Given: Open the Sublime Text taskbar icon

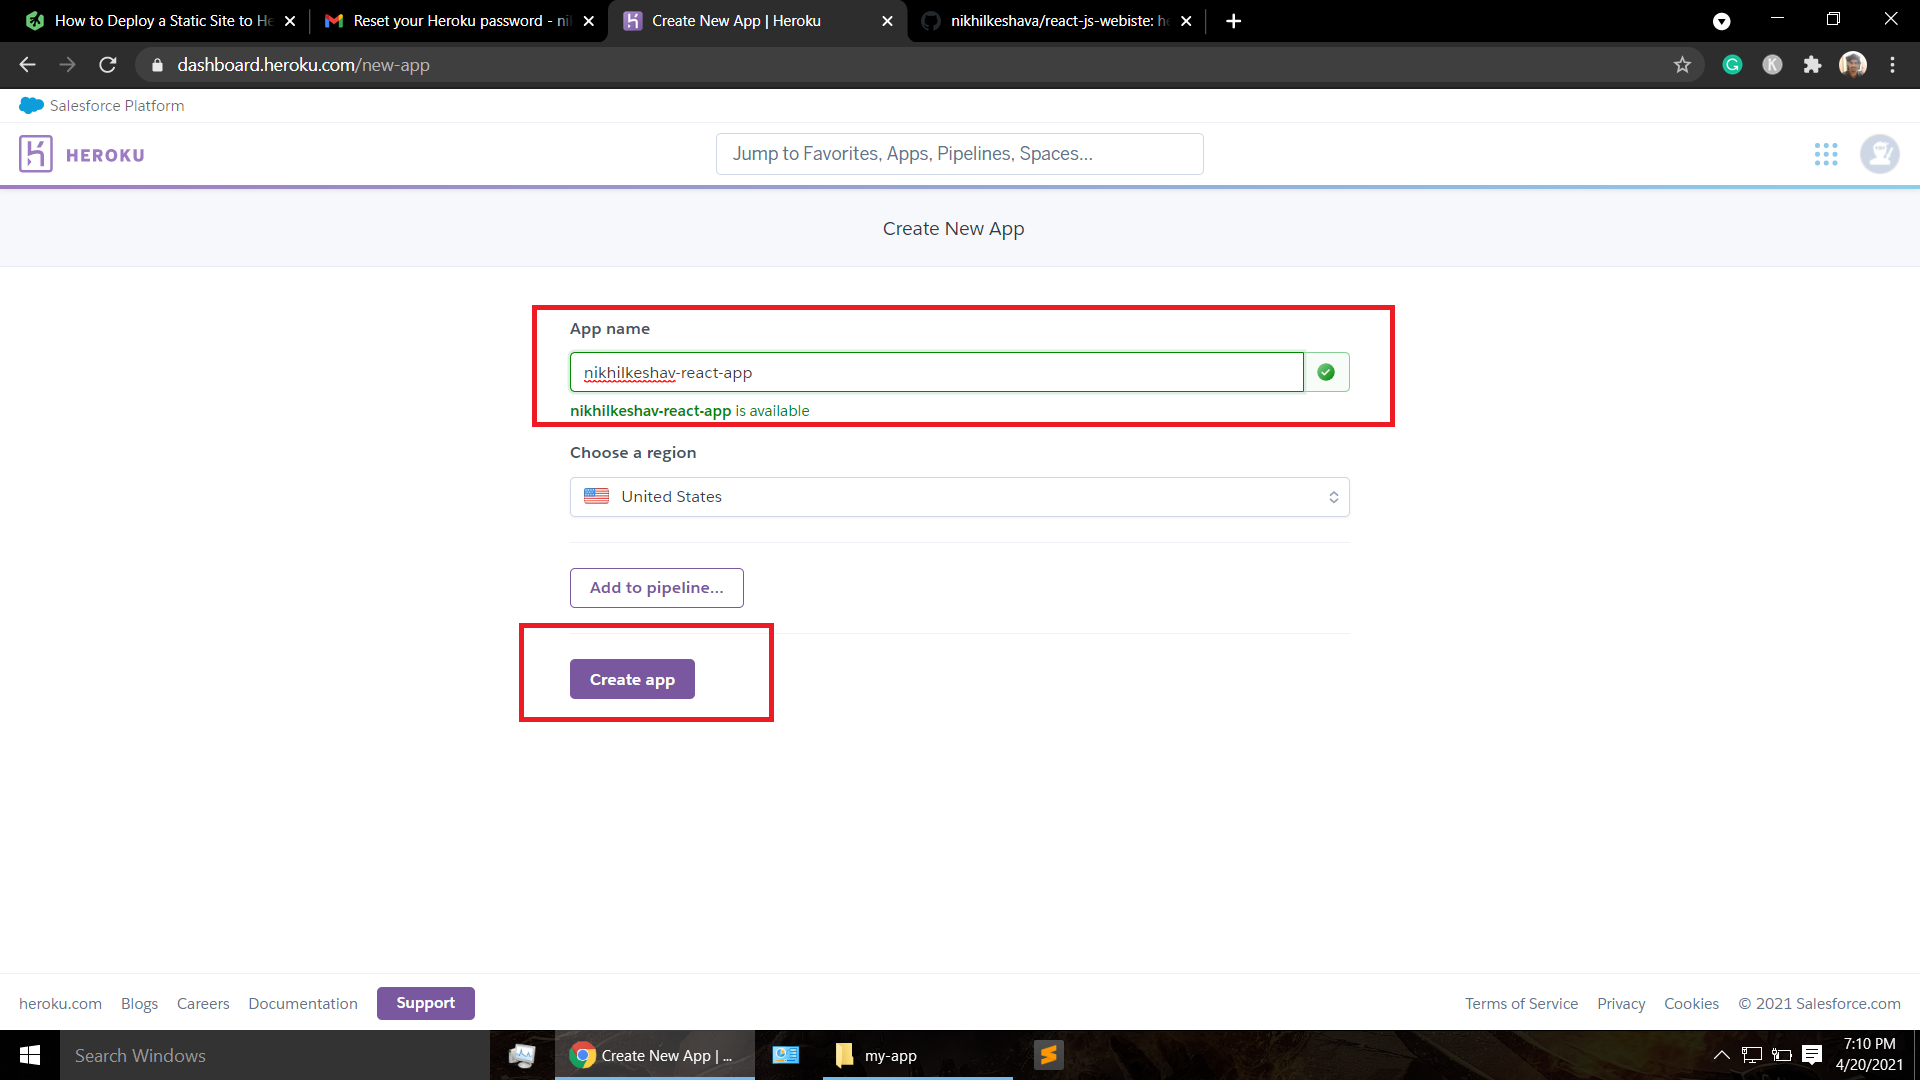Looking at the screenshot, I should pos(1048,1055).
